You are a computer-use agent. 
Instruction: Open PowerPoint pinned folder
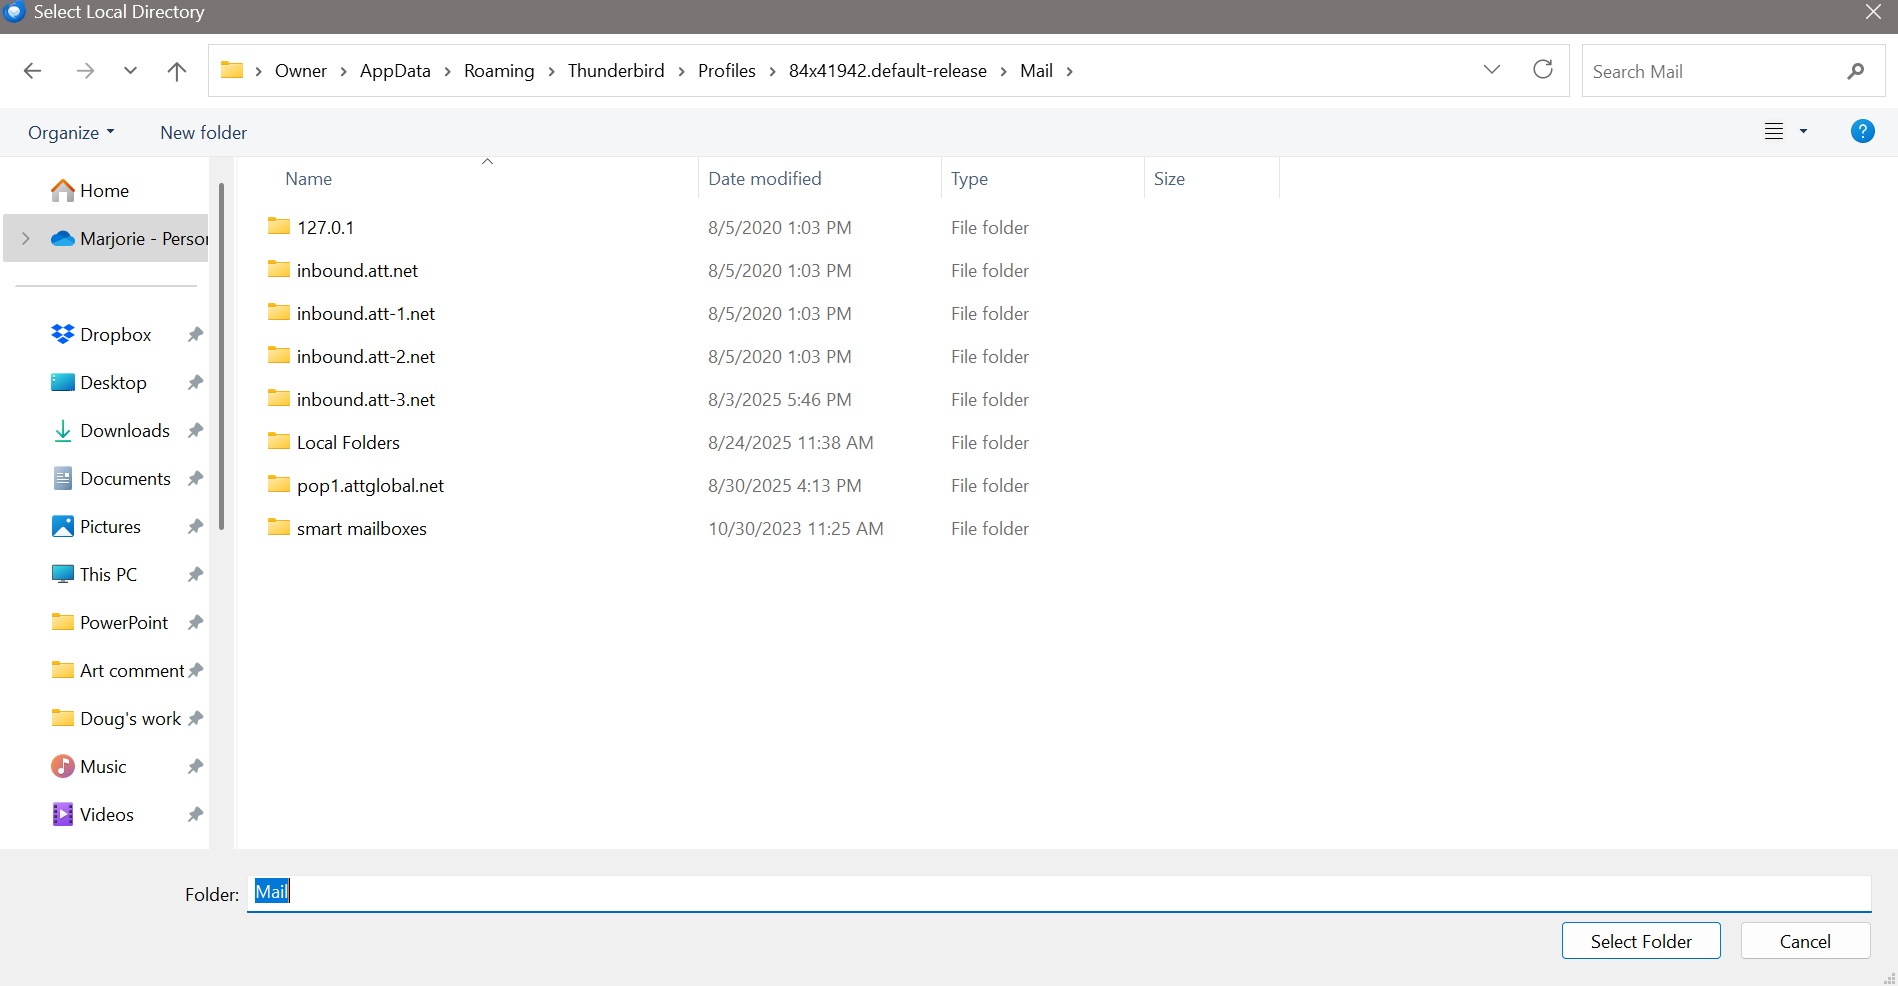tap(124, 622)
